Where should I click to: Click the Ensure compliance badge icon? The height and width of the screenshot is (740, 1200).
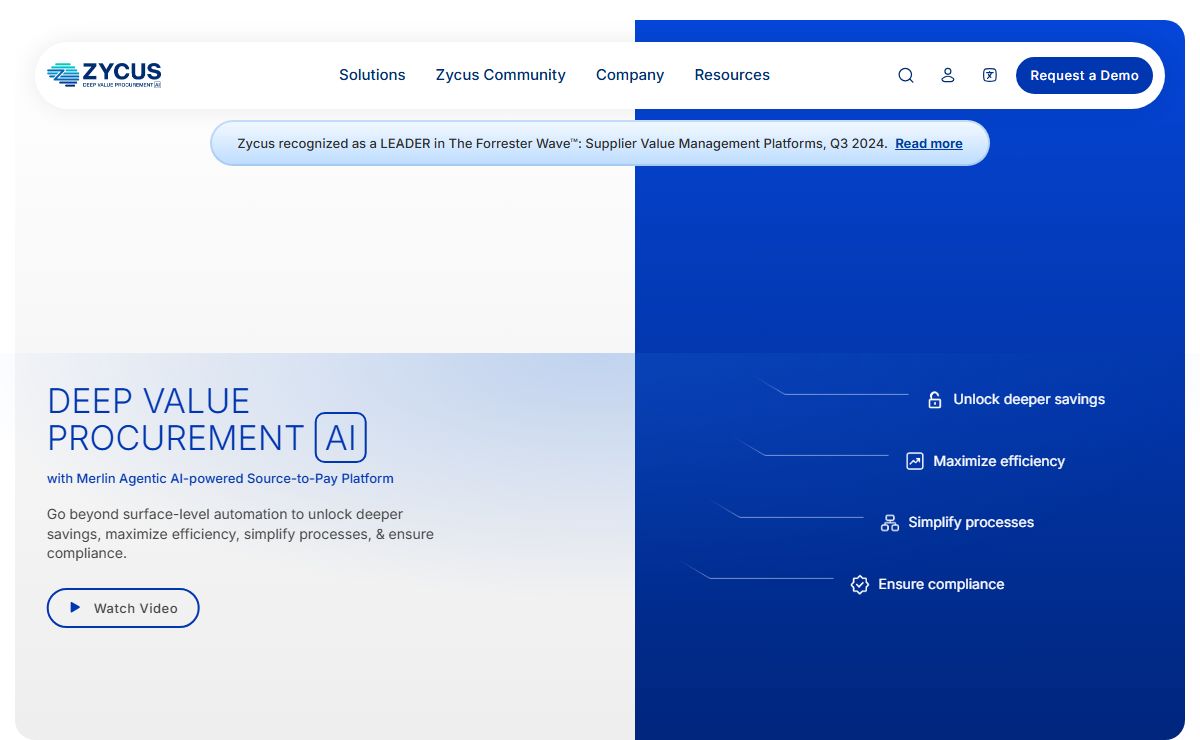[x=860, y=585]
